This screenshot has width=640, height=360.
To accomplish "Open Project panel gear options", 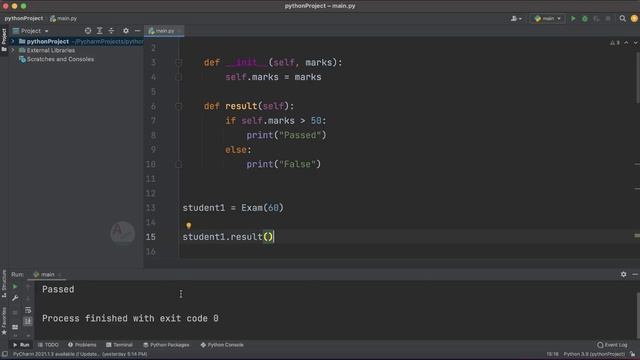I will tap(126, 31).
